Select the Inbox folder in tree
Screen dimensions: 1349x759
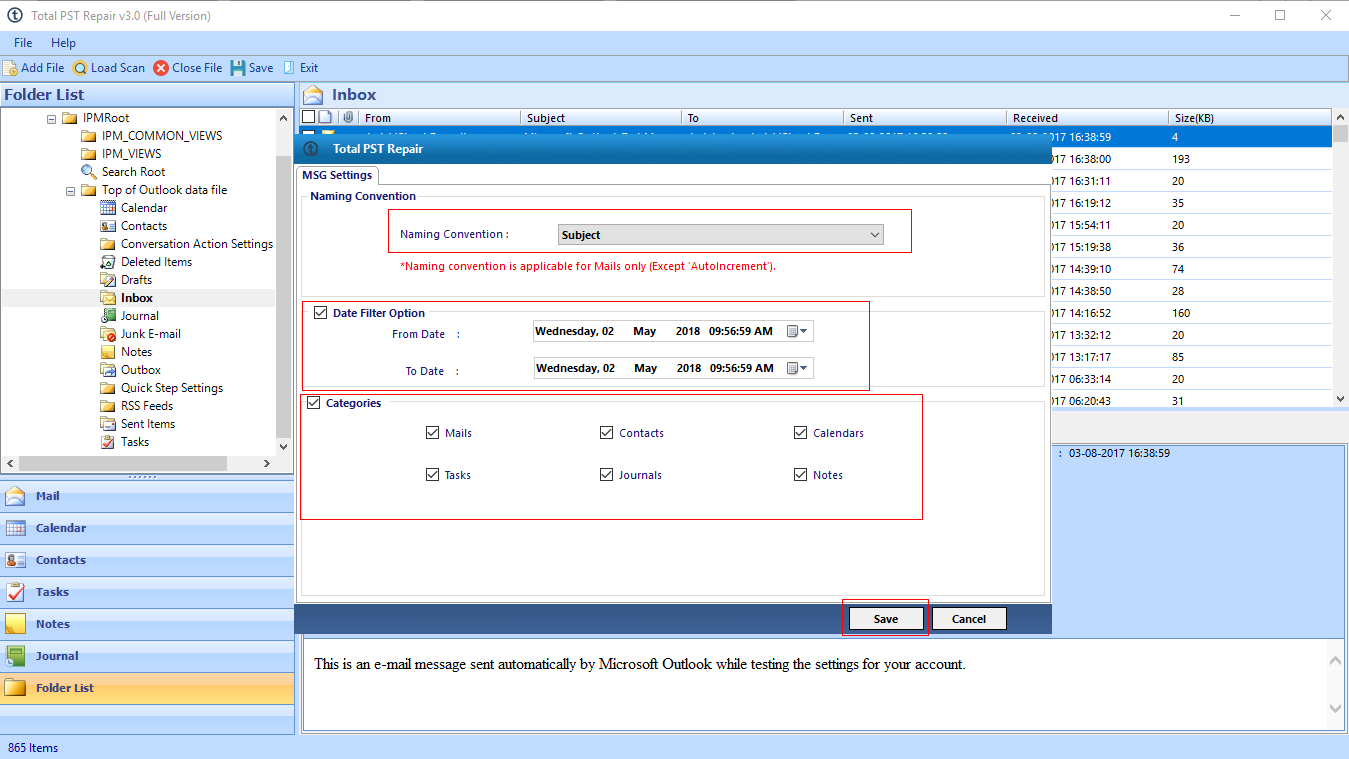pyautogui.click(x=137, y=298)
